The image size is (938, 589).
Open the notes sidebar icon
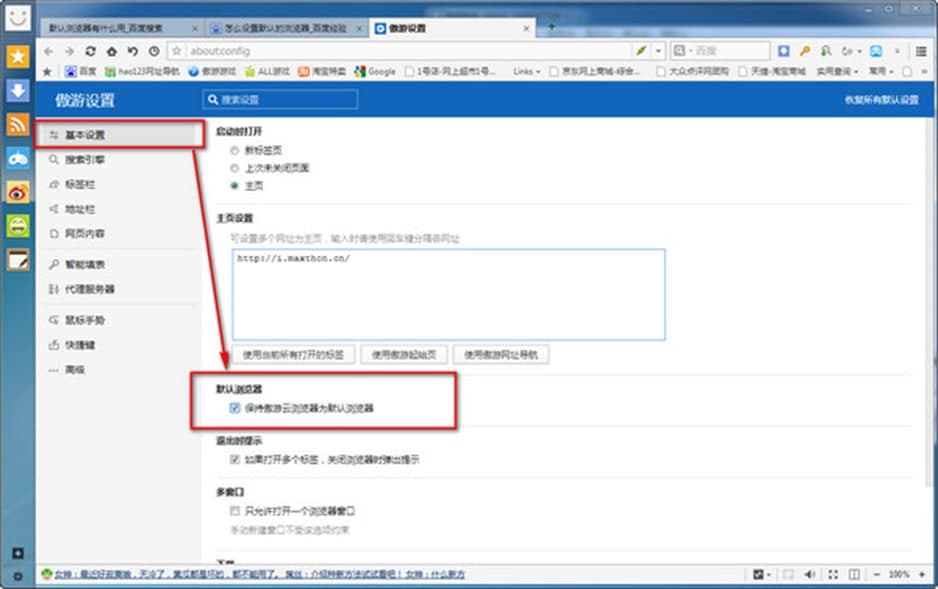18,260
